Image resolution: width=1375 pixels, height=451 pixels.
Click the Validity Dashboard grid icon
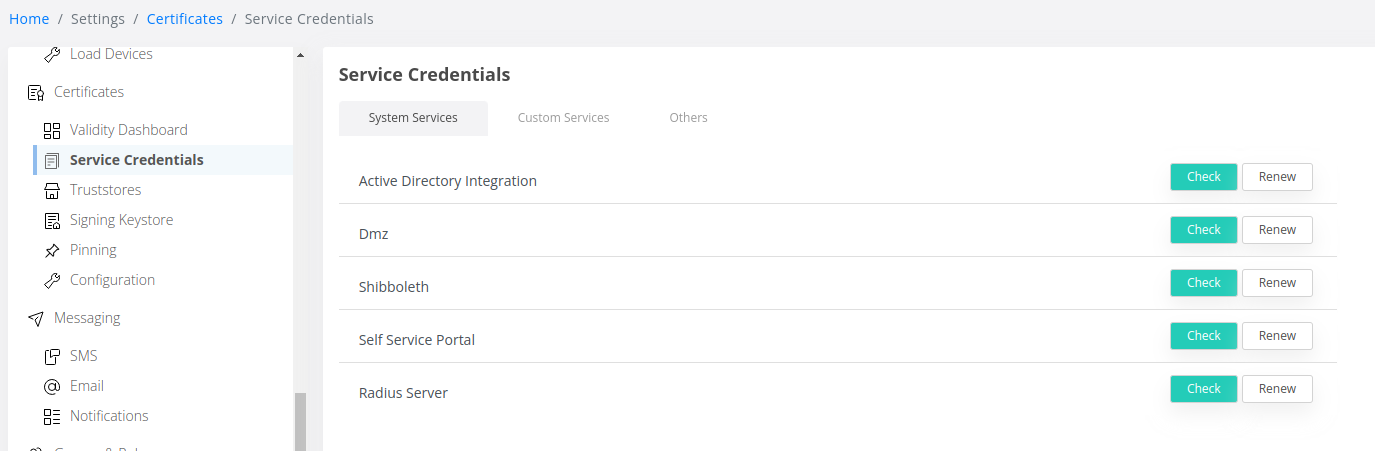click(x=52, y=130)
